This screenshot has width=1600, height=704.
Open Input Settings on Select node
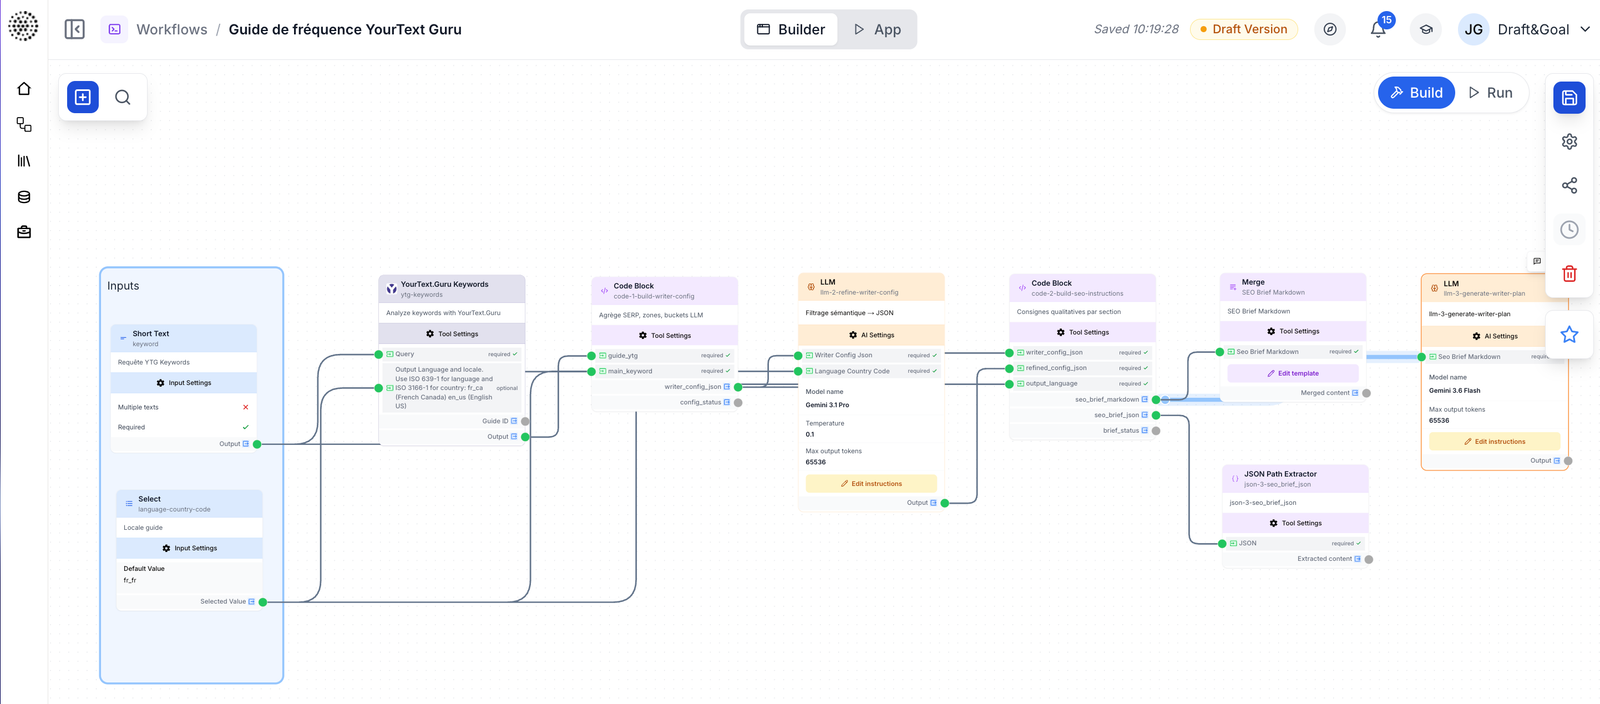click(x=190, y=548)
